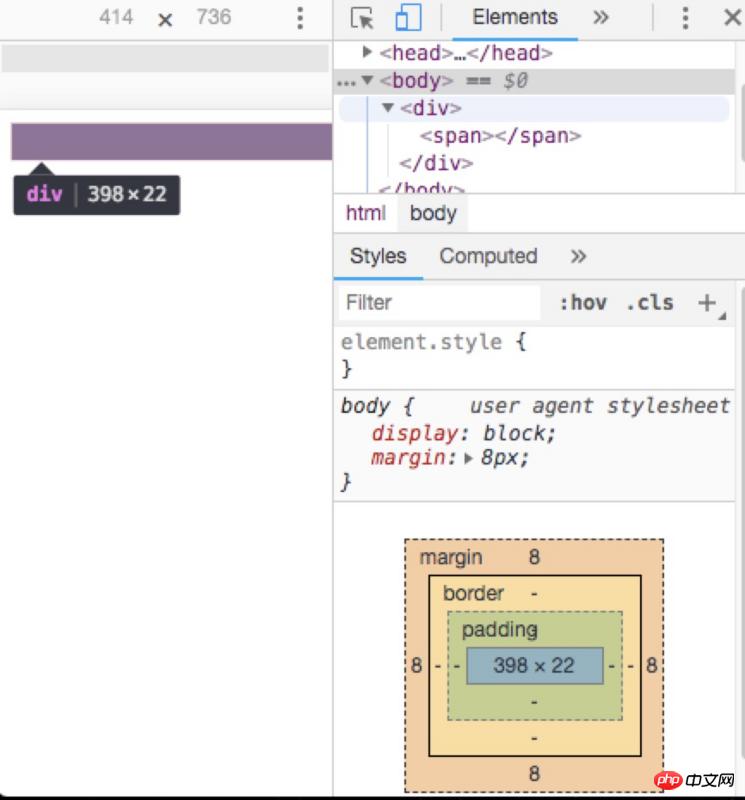
Task: Show more style pane tabs chevron
Action: [578, 257]
